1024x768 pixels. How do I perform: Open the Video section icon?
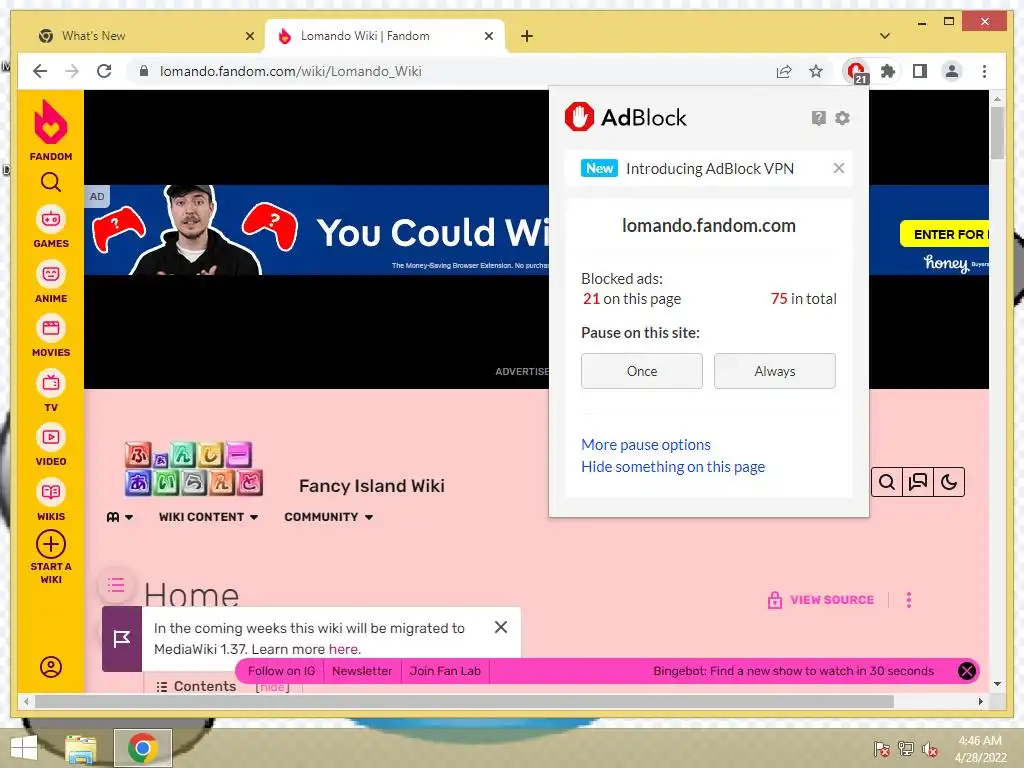coord(51,437)
